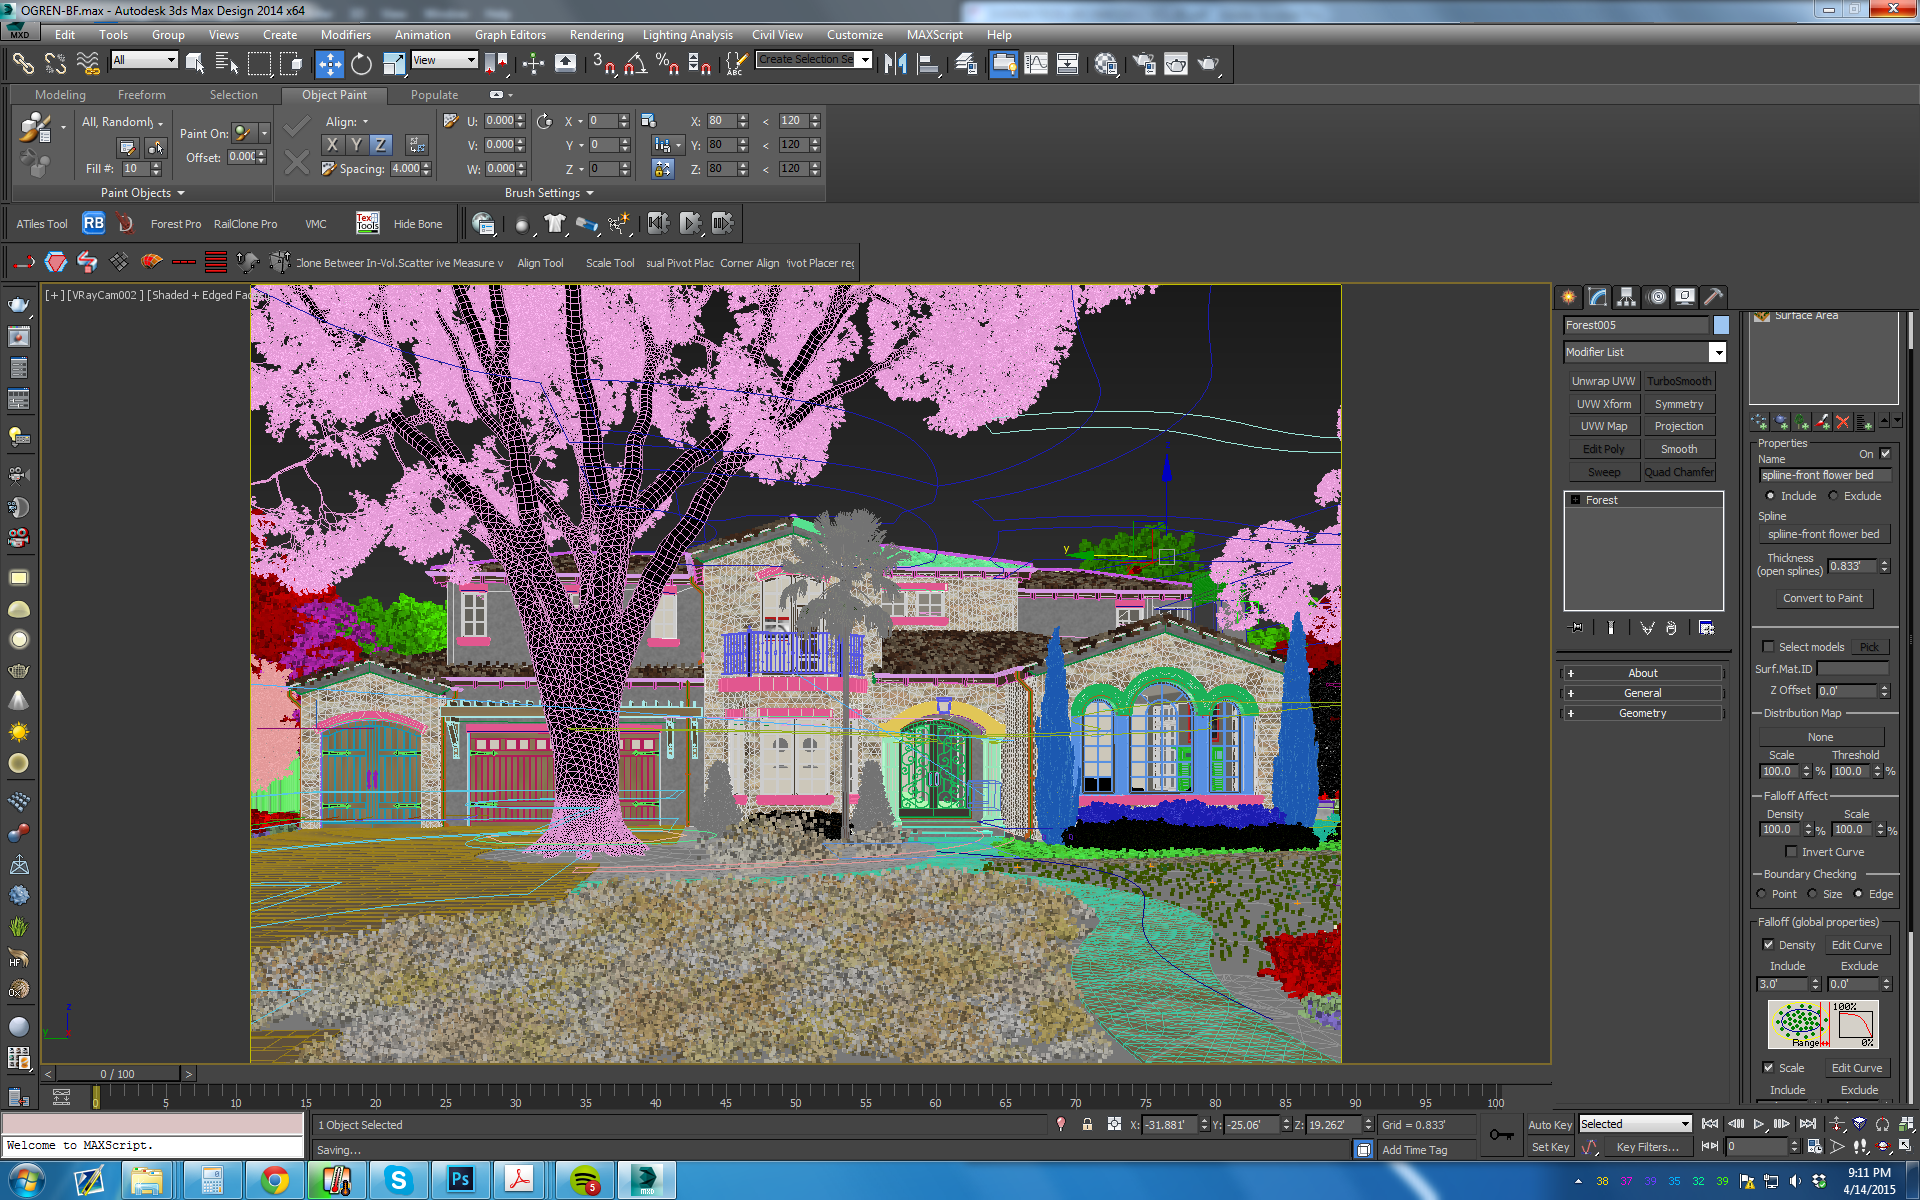
Task: Open the Modifier List dropdown
Action: point(1717,352)
